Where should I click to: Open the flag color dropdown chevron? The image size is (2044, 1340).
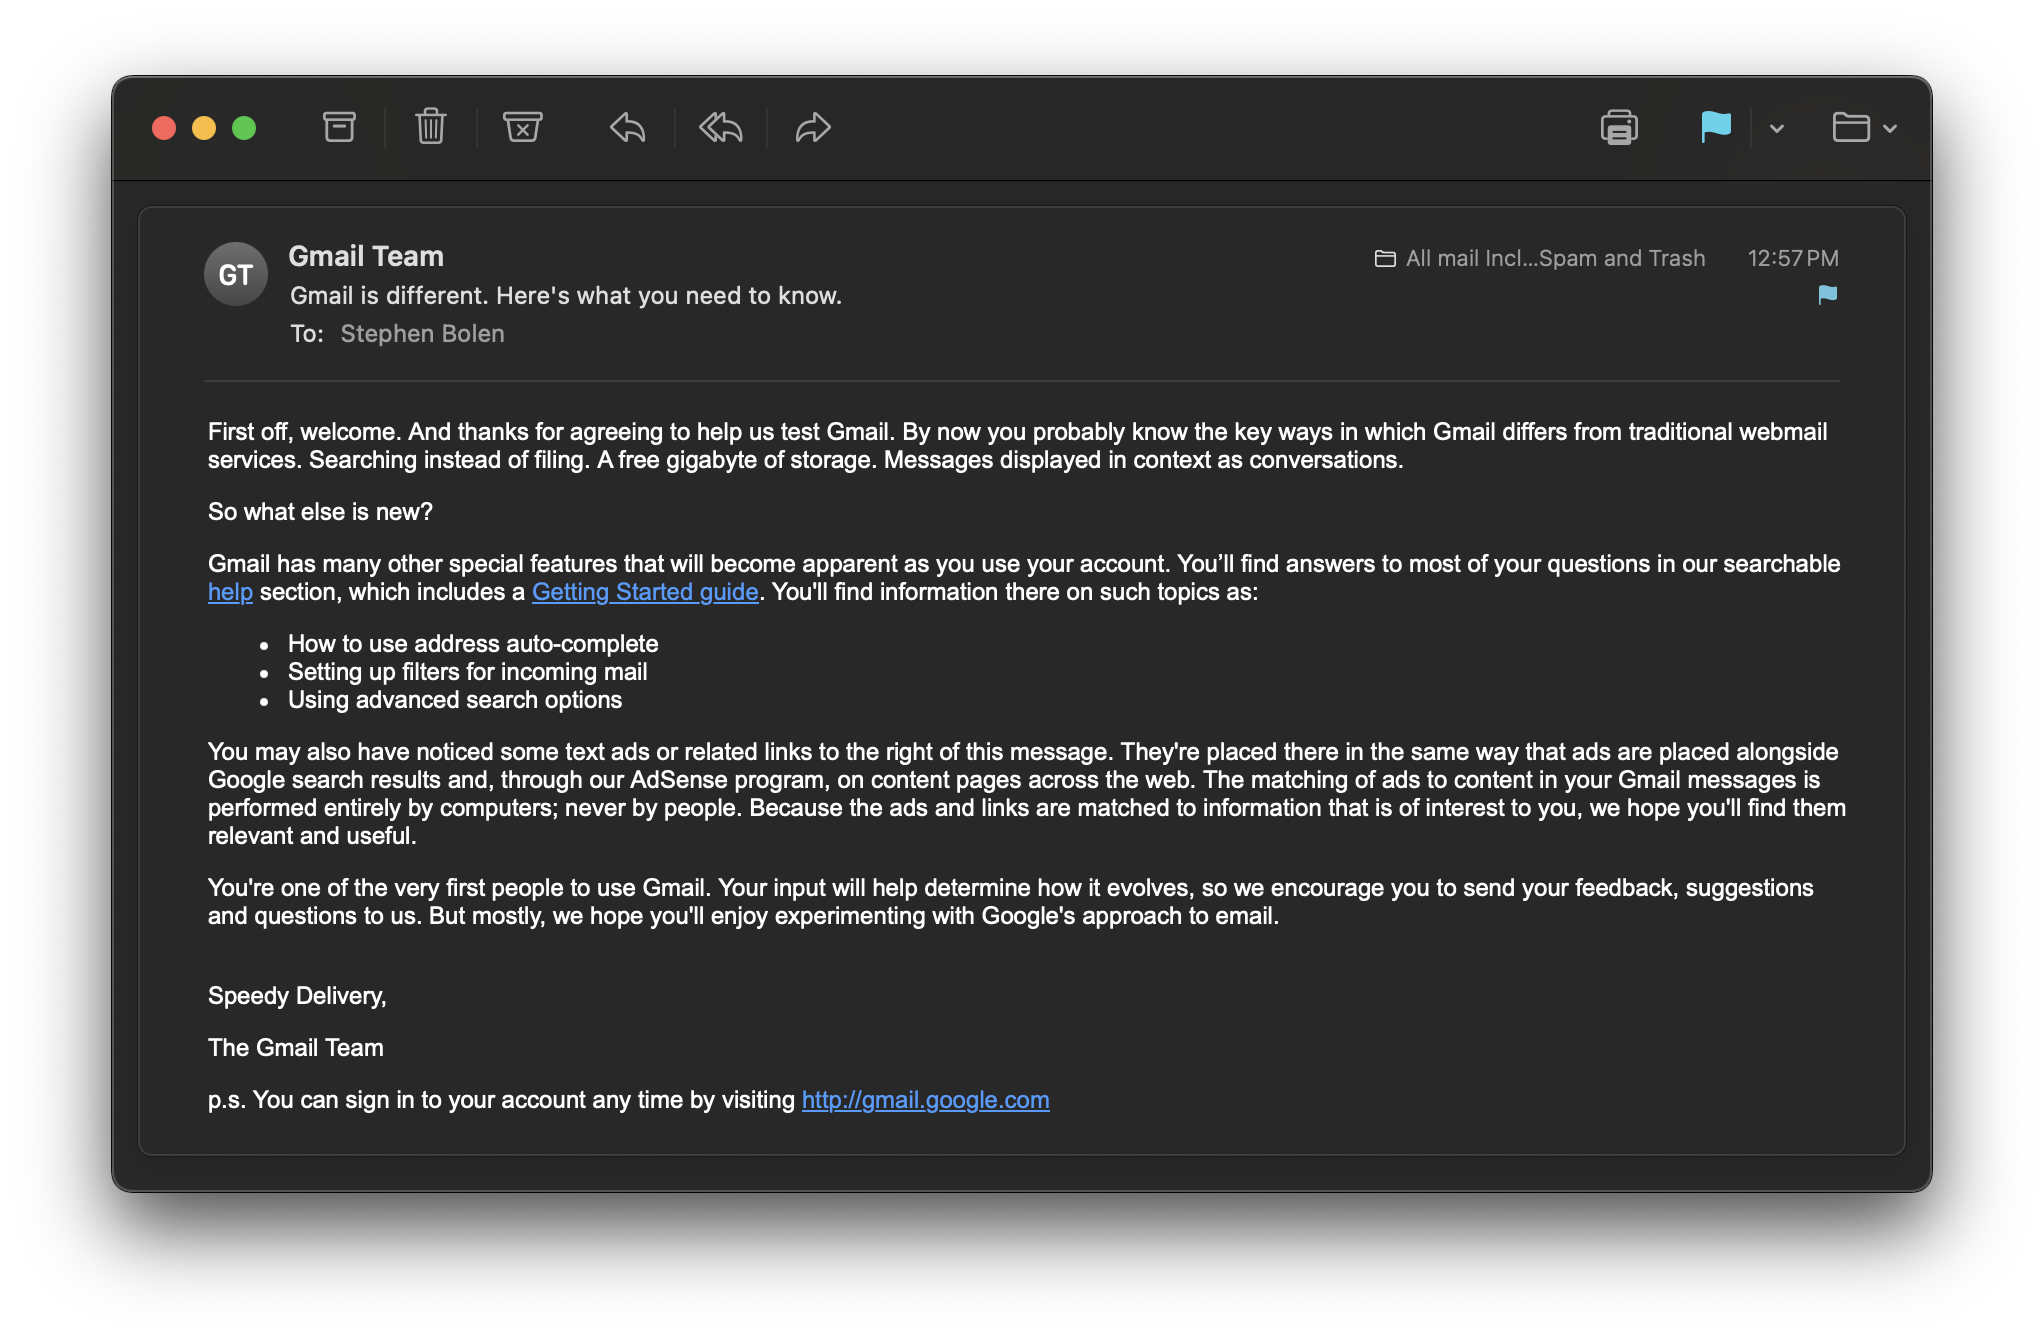[1777, 128]
